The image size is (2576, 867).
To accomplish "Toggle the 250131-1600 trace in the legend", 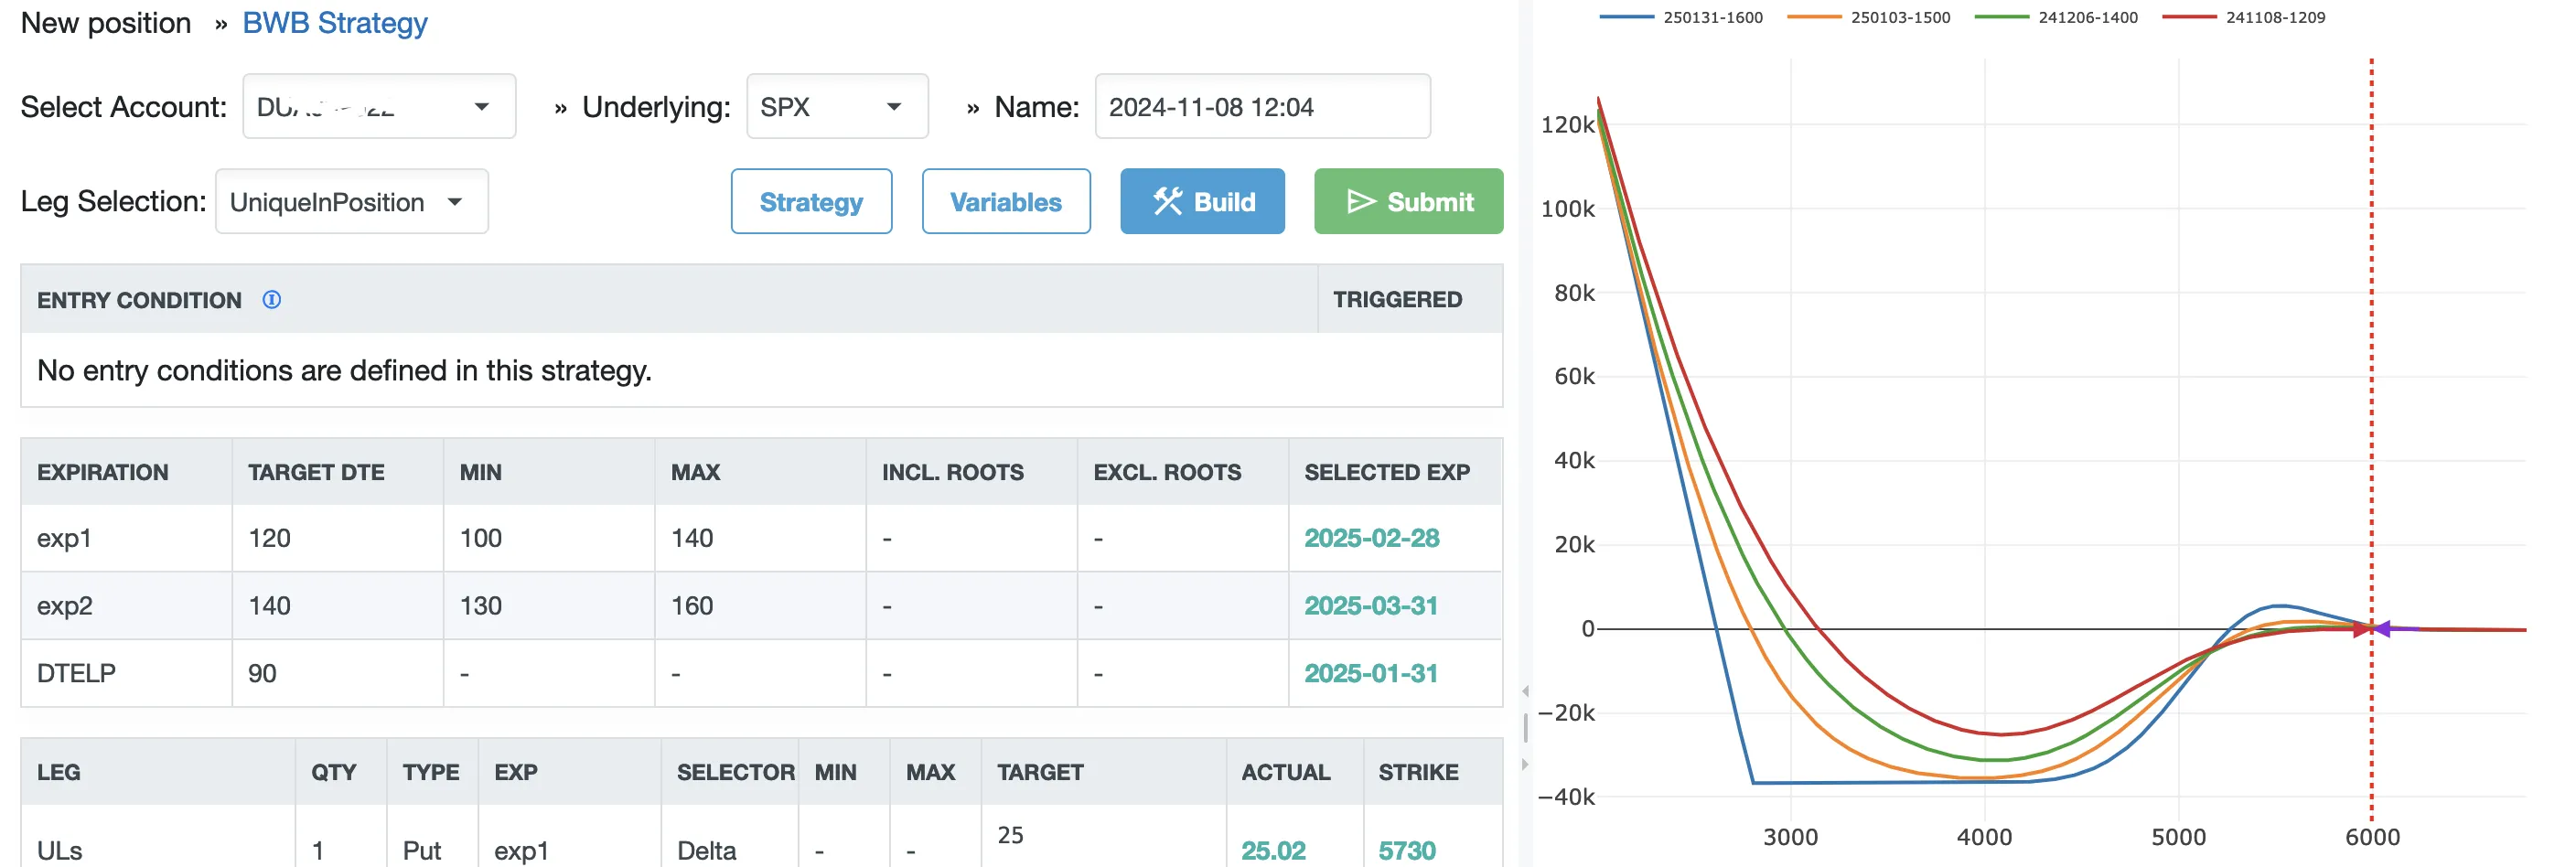I will point(1682,18).
